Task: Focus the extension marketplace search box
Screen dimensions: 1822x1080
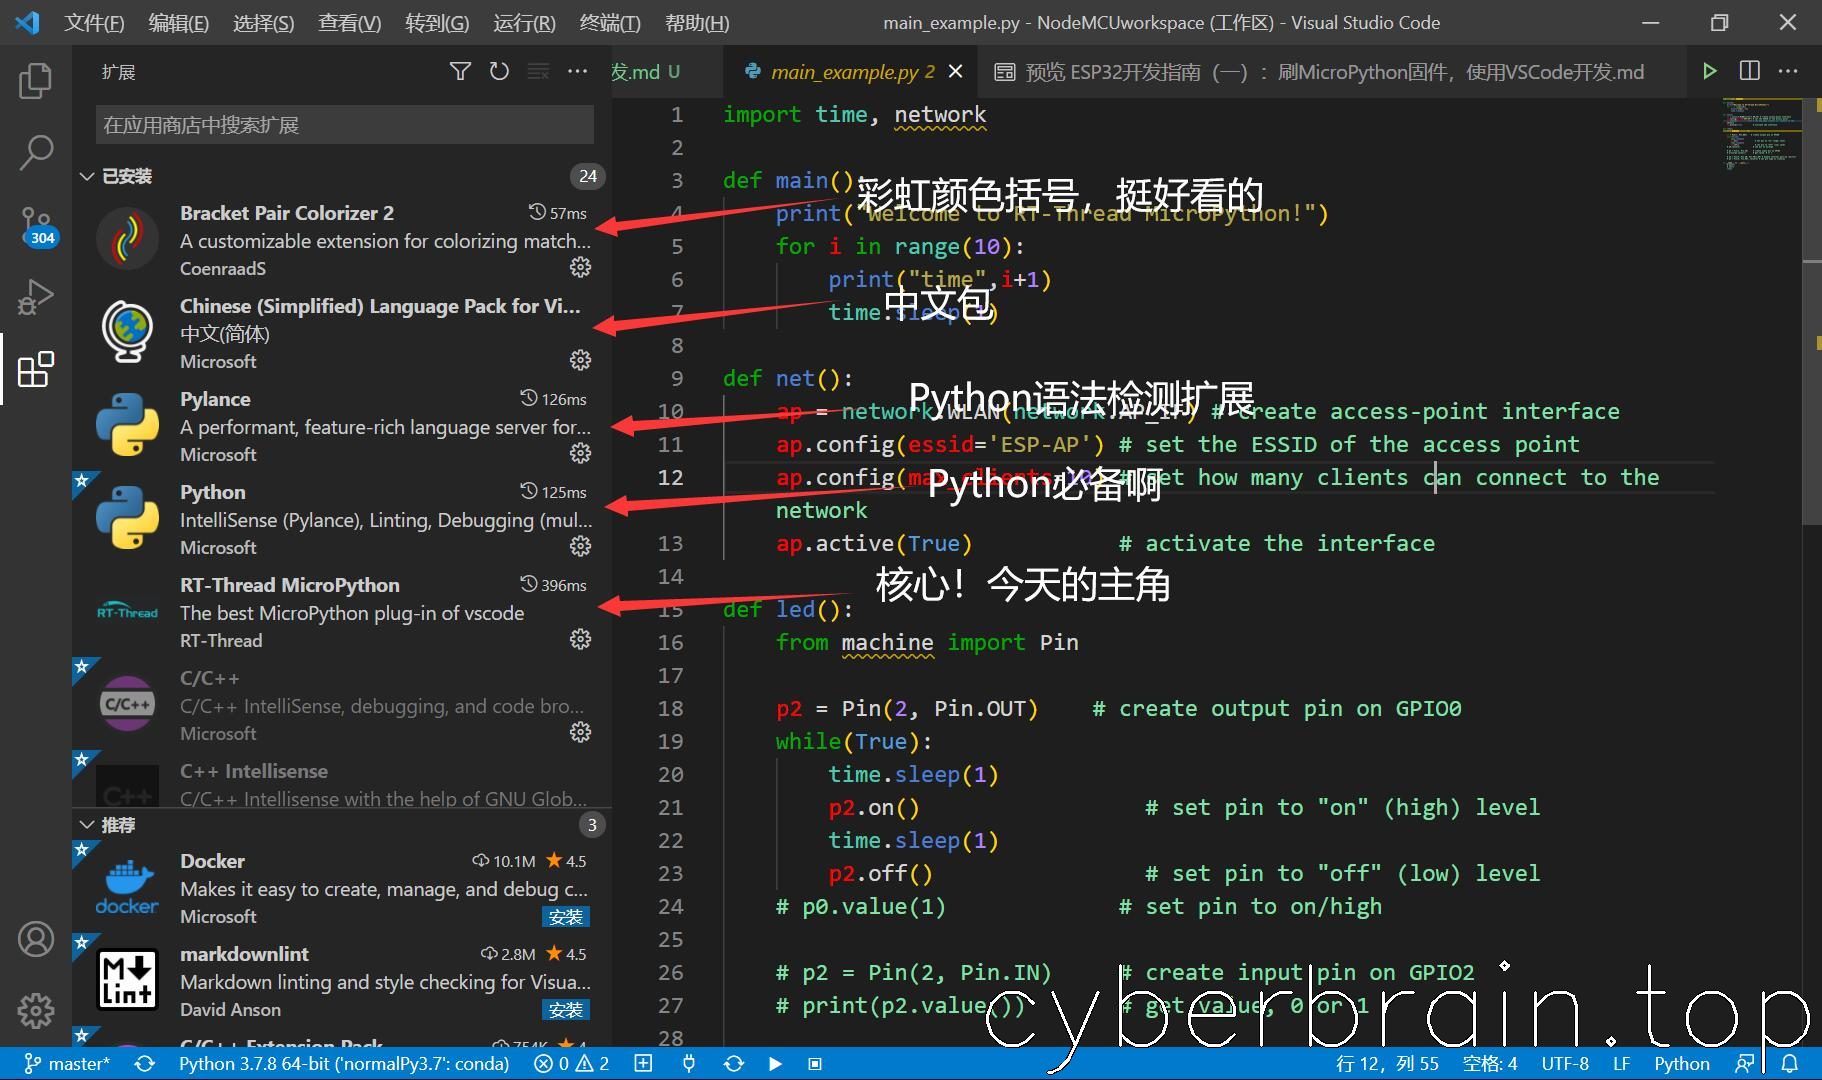Action: pyautogui.click(x=344, y=125)
